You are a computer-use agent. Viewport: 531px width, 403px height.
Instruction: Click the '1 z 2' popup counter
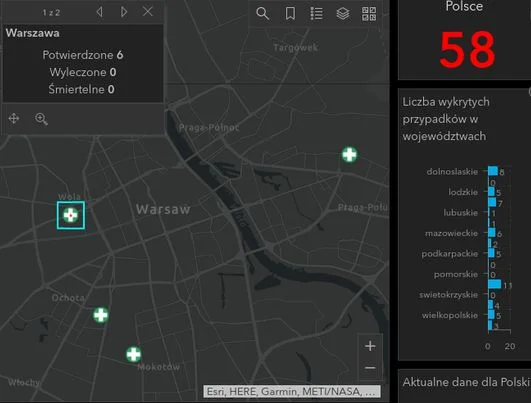pyautogui.click(x=51, y=13)
